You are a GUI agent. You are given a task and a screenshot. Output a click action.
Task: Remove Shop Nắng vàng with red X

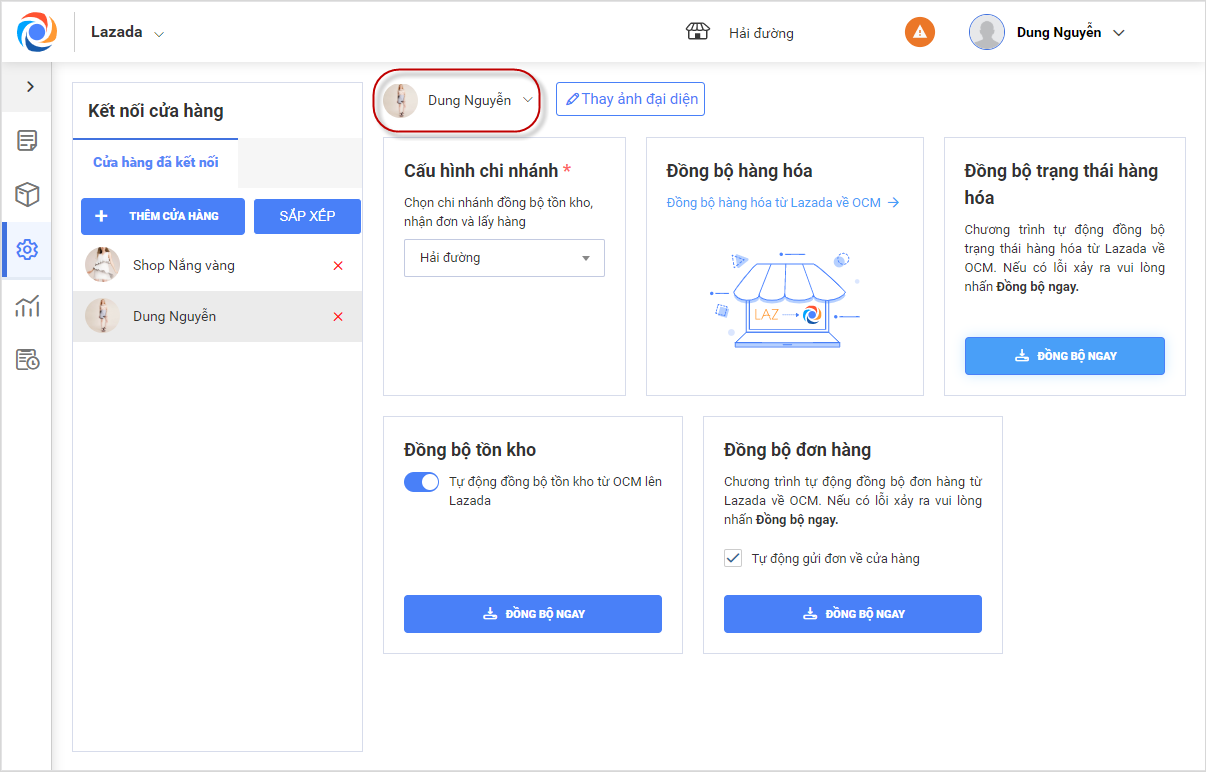(x=338, y=266)
